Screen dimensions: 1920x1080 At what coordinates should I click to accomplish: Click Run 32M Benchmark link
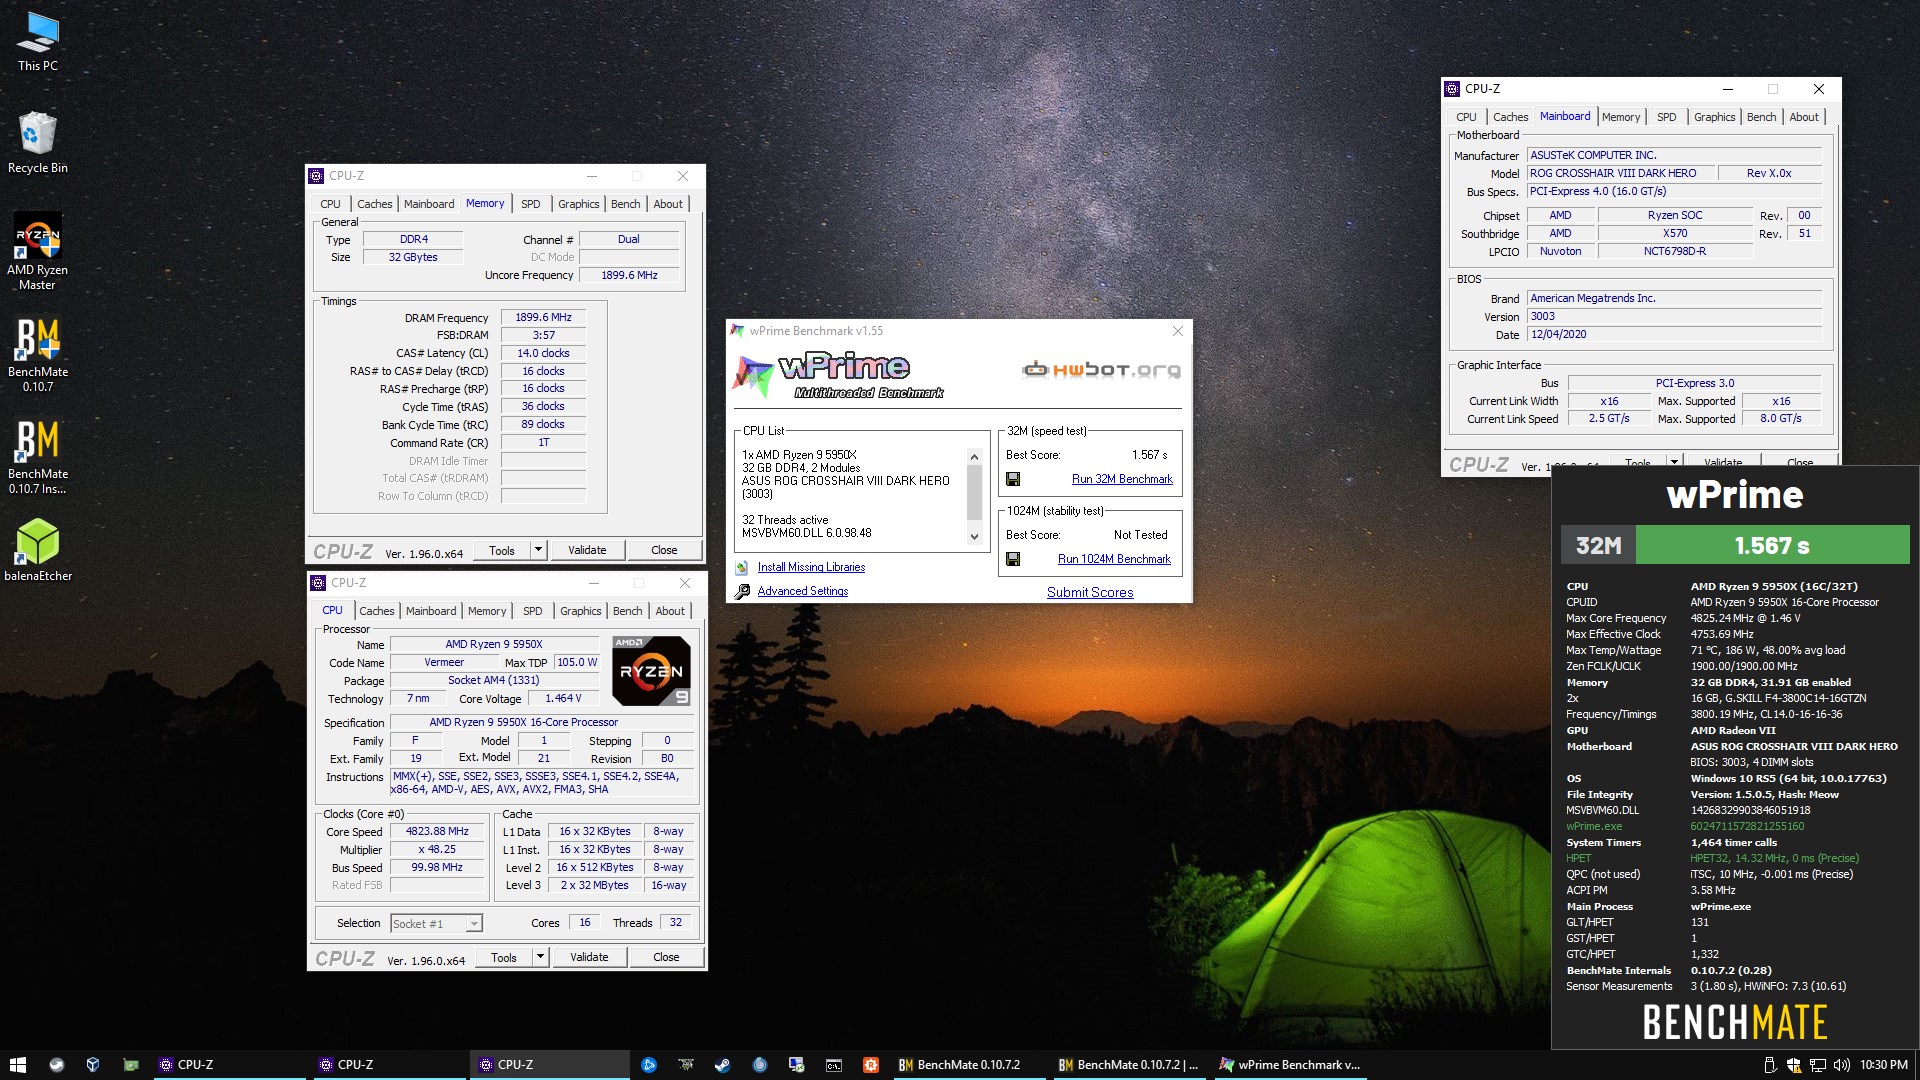[x=1122, y=479]
